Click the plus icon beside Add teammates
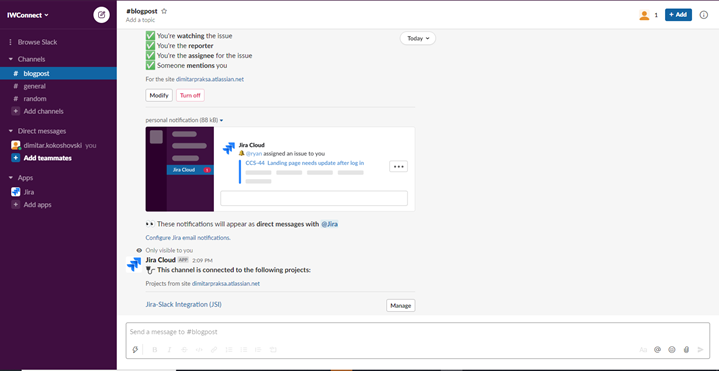 [16, 158]
